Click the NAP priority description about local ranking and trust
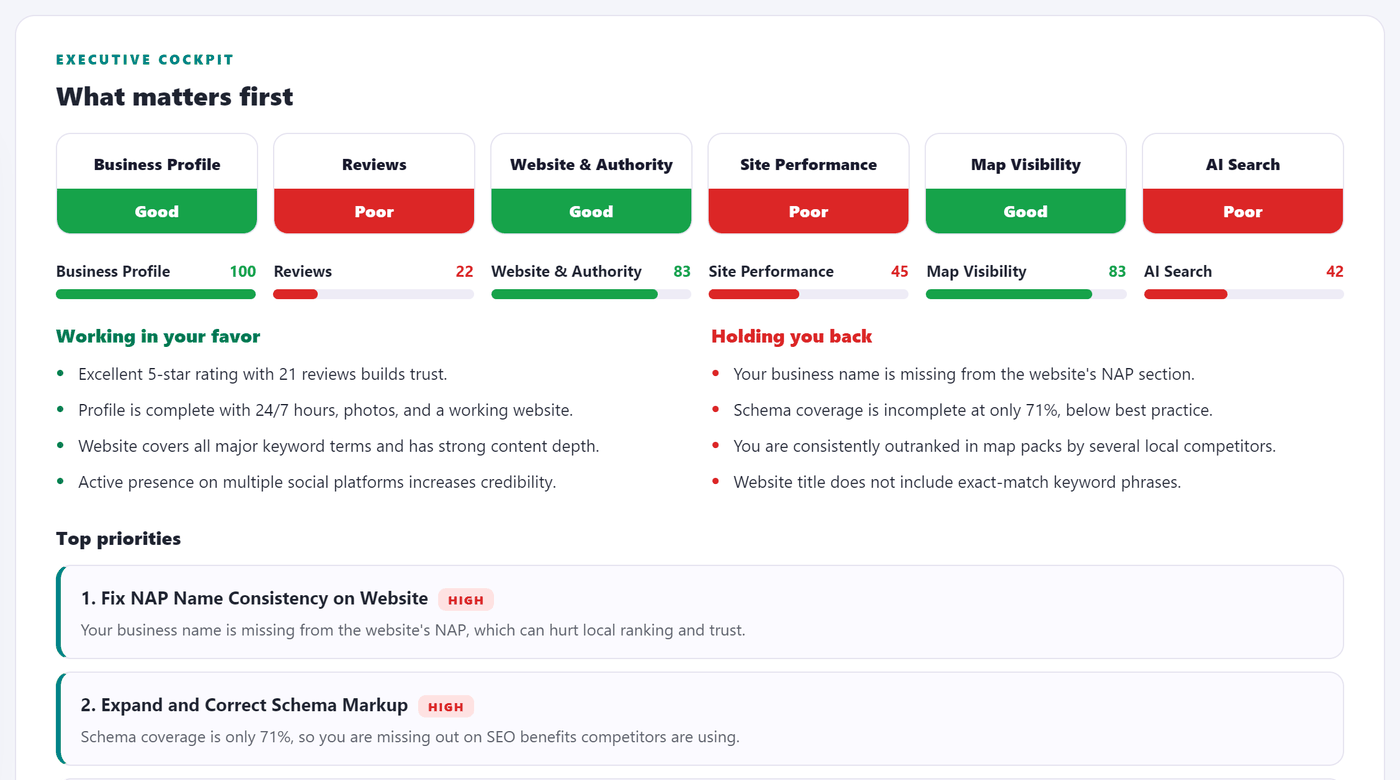 413,631
